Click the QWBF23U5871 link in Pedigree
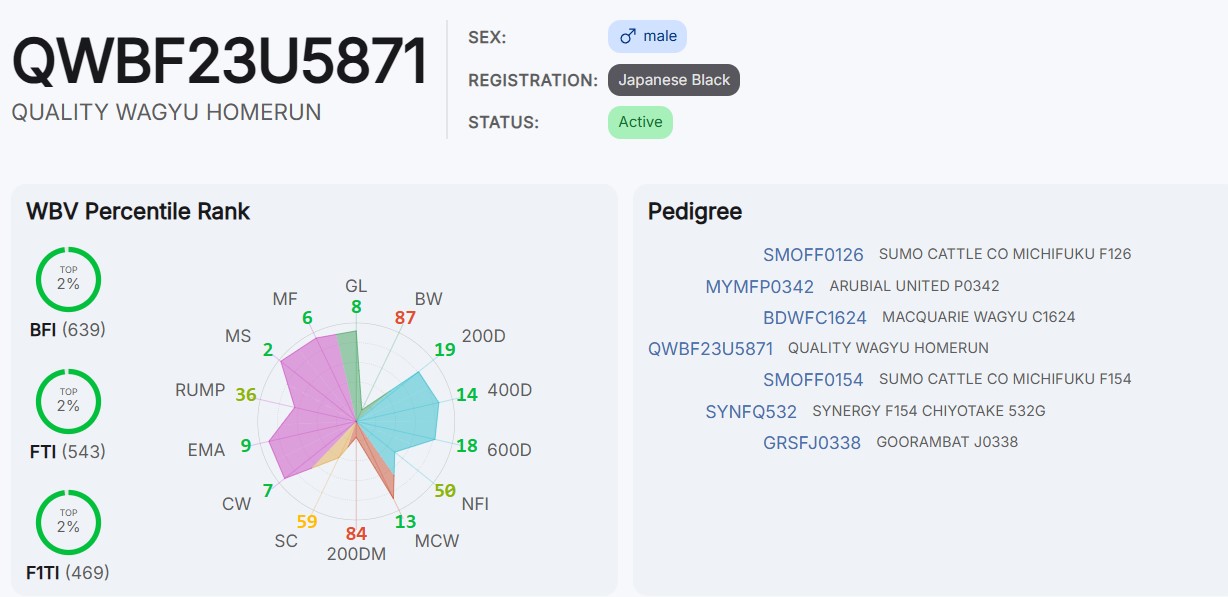The width and height of the screenshot is (1228, 597). pos(710,349)
